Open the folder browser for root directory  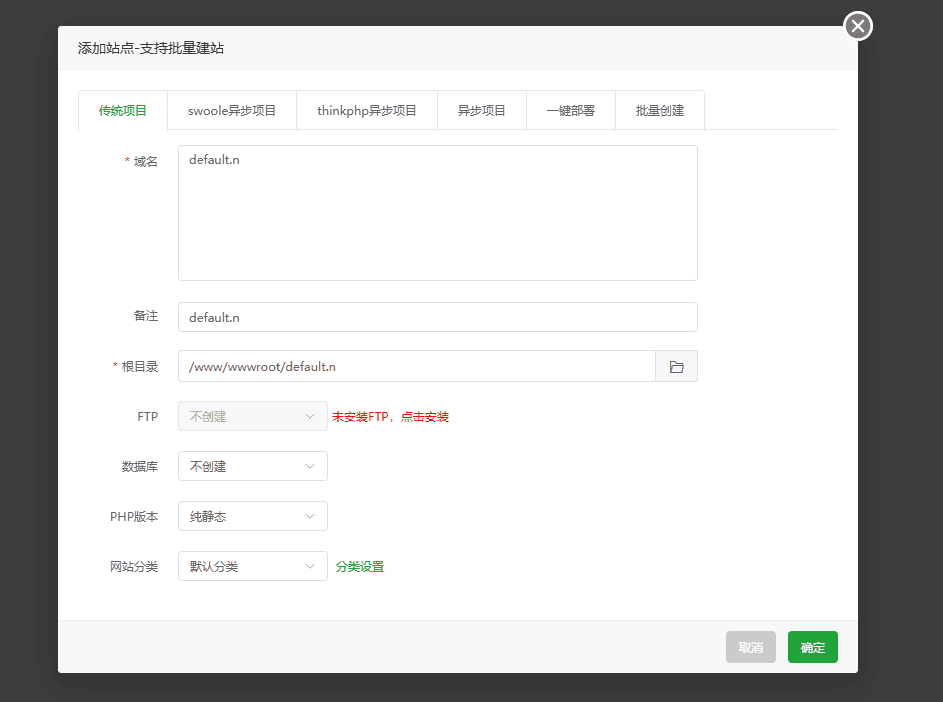[x=676, y=367]
